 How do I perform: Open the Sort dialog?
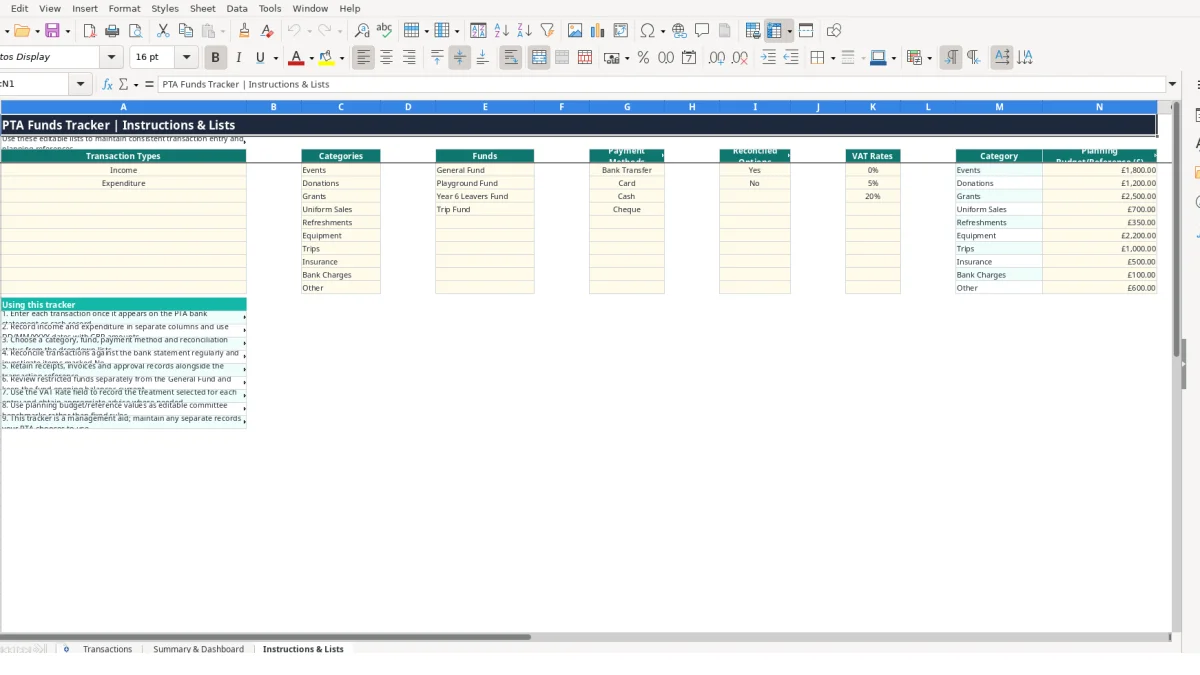[478, 31]
